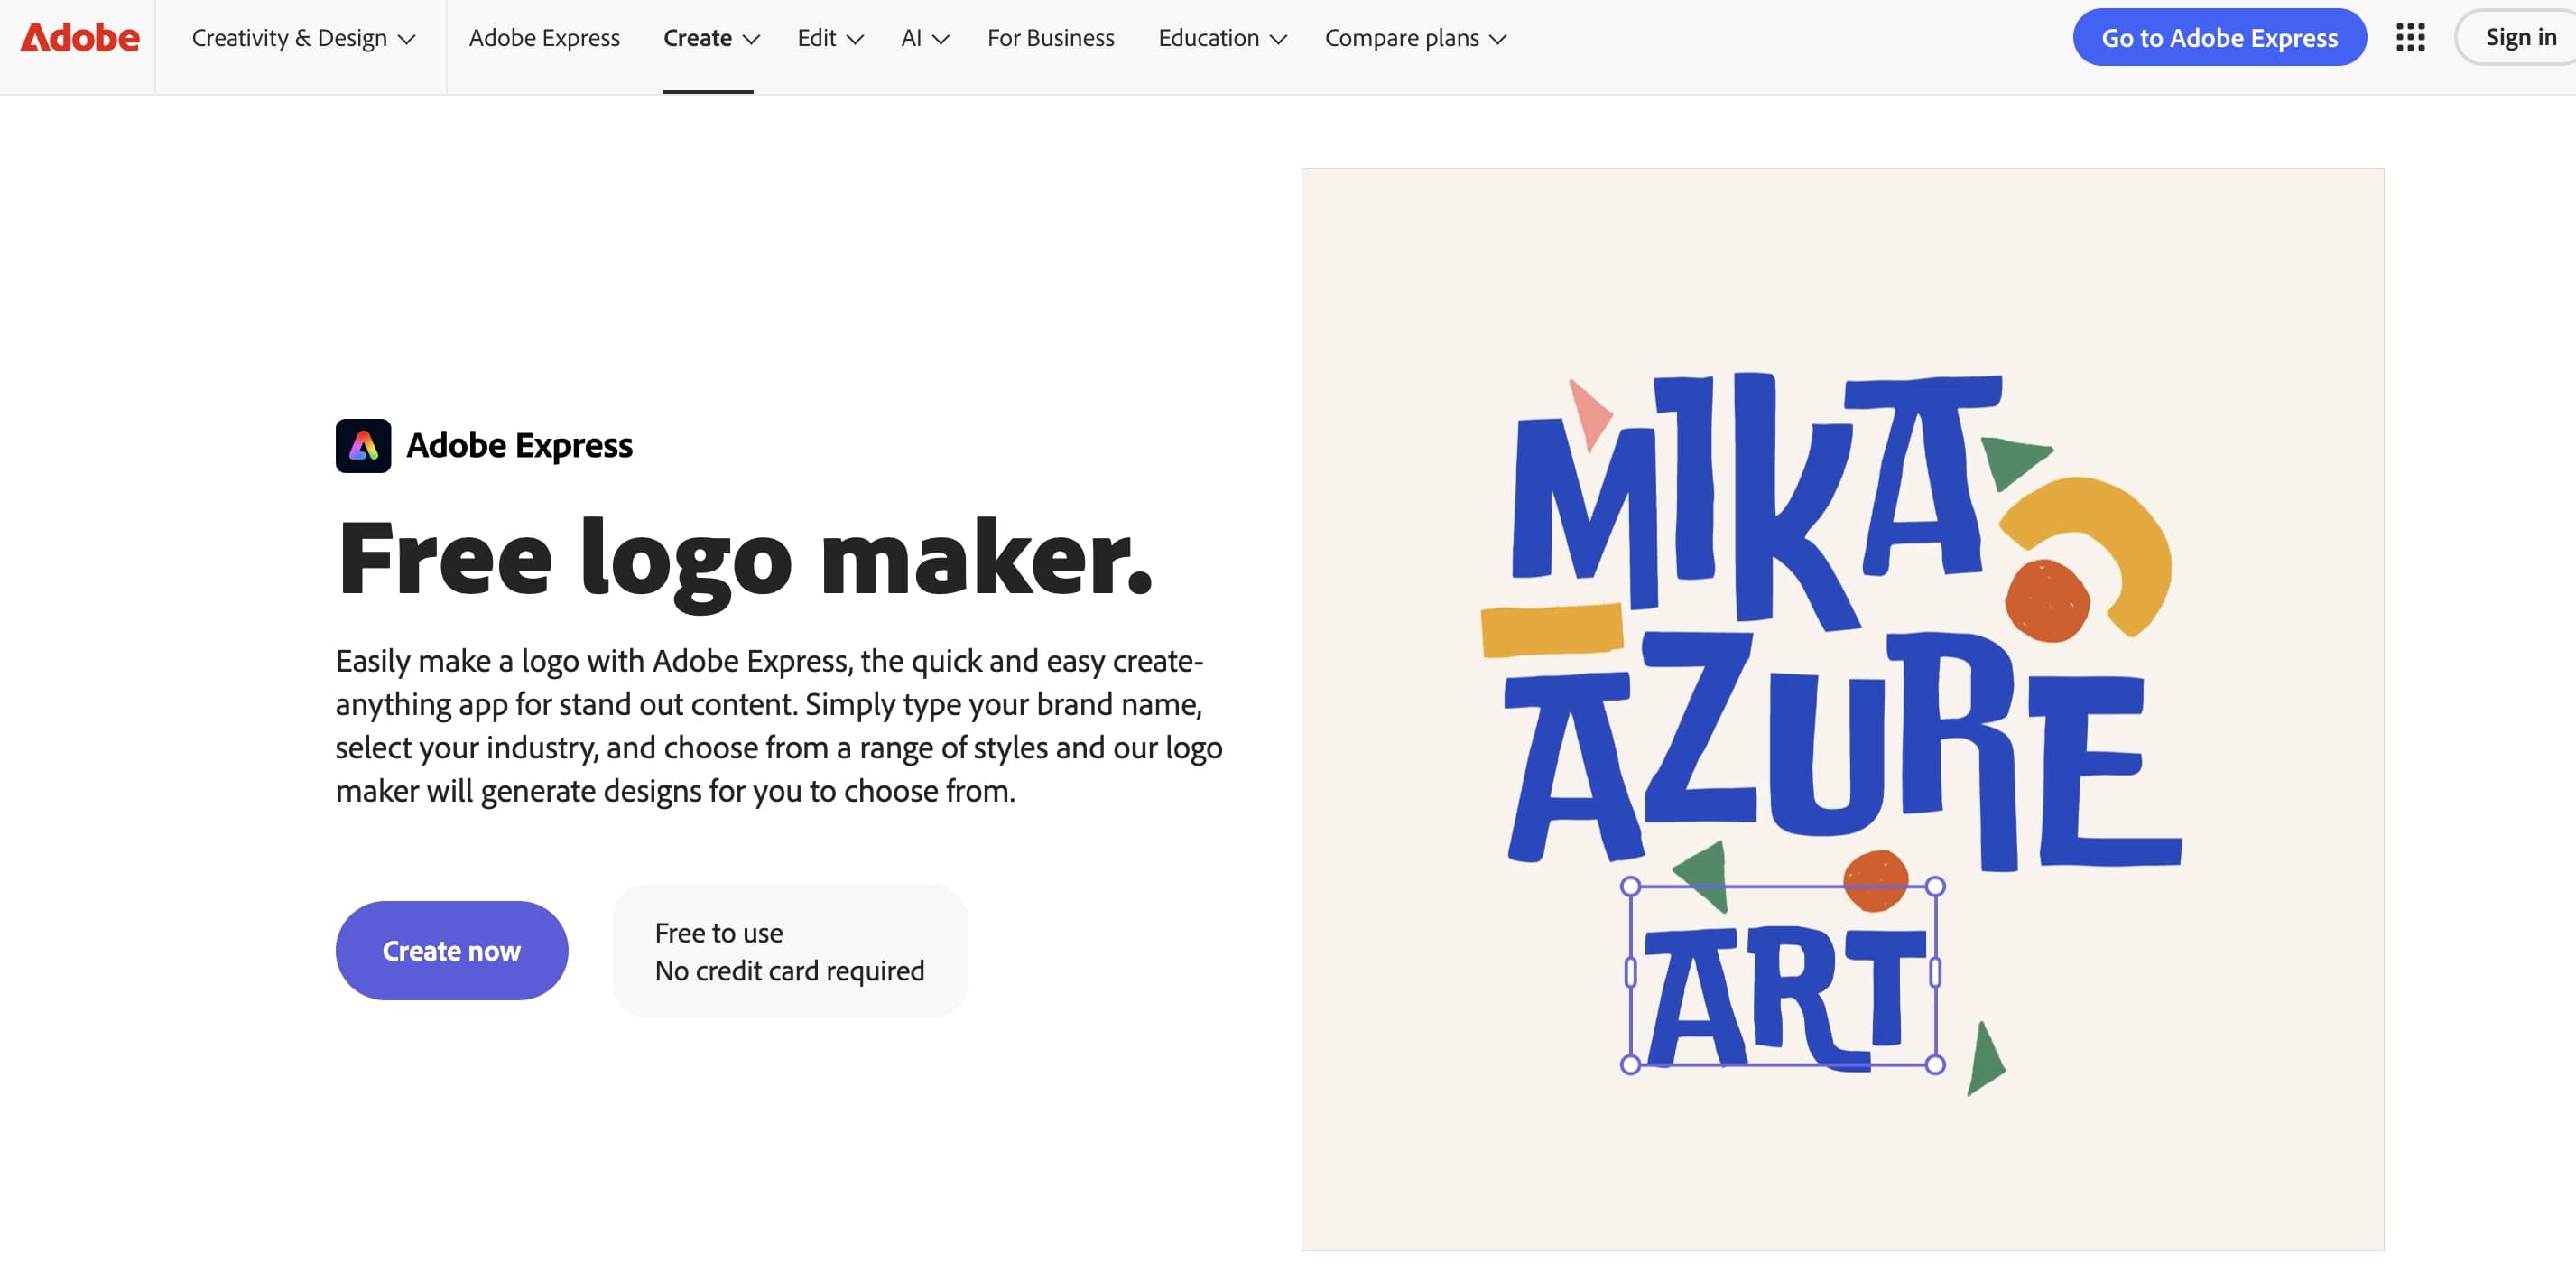The height and width of the screenshot is (1282, 2576).
Task: Click the pink triangle above the M
Action: 1588,411
